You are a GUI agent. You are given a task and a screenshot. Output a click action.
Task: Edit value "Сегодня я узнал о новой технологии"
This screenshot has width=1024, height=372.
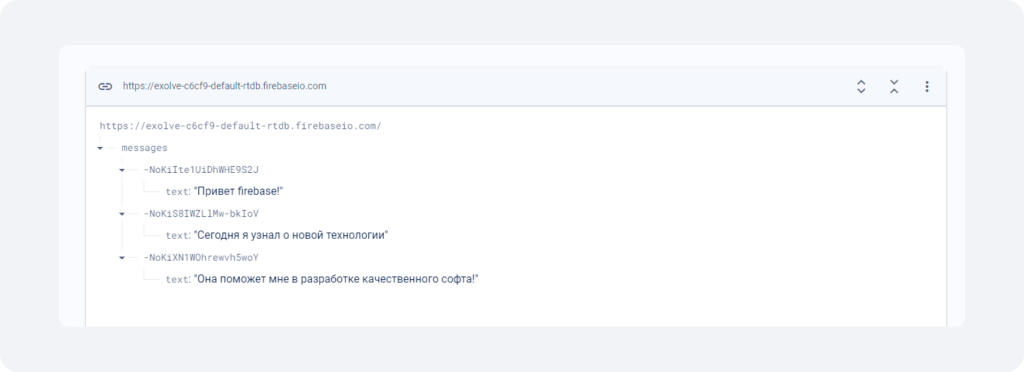[291, 235]
